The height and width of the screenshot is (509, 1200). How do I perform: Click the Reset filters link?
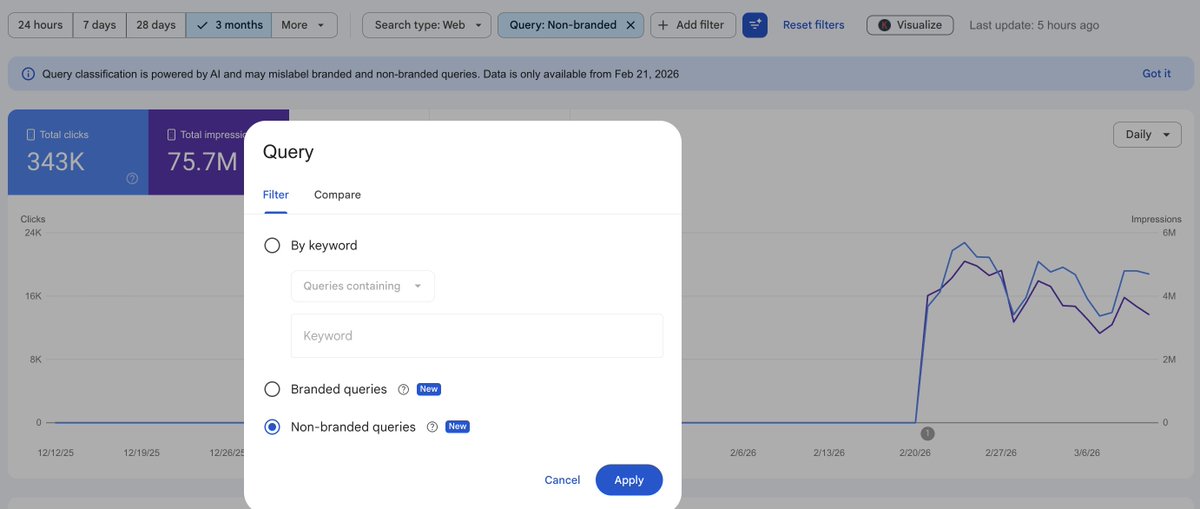813,25
